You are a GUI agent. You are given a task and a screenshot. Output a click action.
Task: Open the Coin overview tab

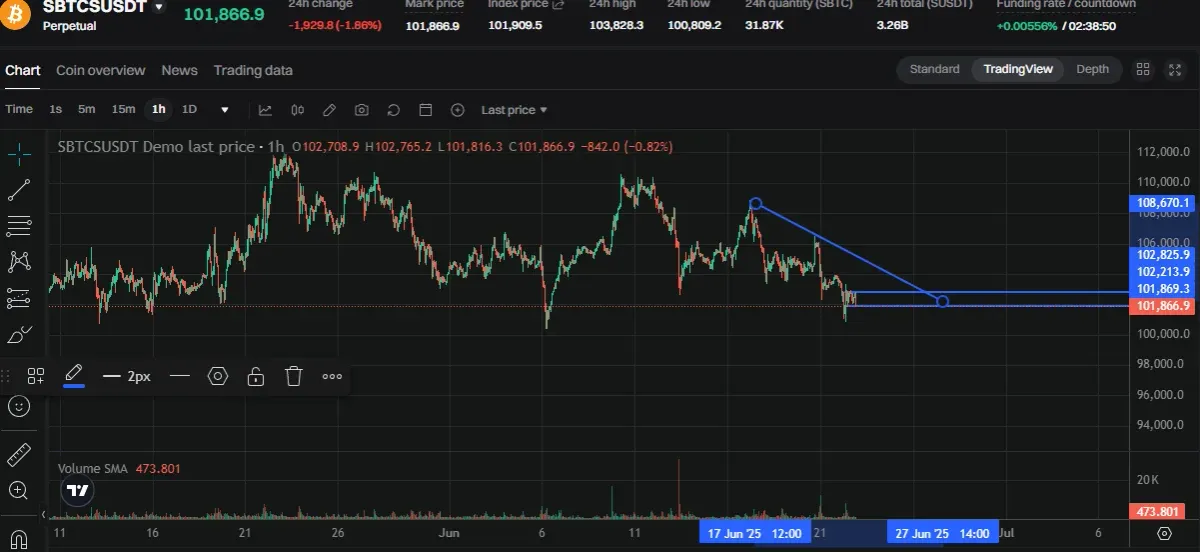pyautogui.click(x=100, y=70)
